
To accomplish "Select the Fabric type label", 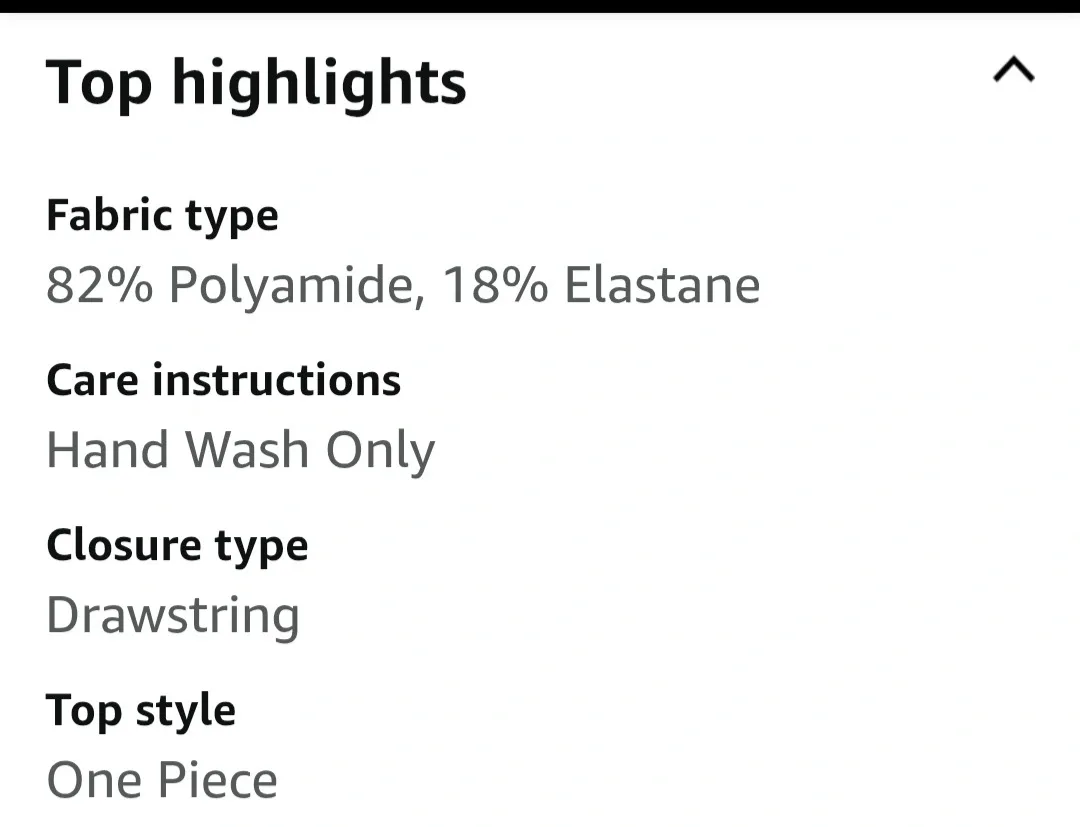I will pos(162,216).
